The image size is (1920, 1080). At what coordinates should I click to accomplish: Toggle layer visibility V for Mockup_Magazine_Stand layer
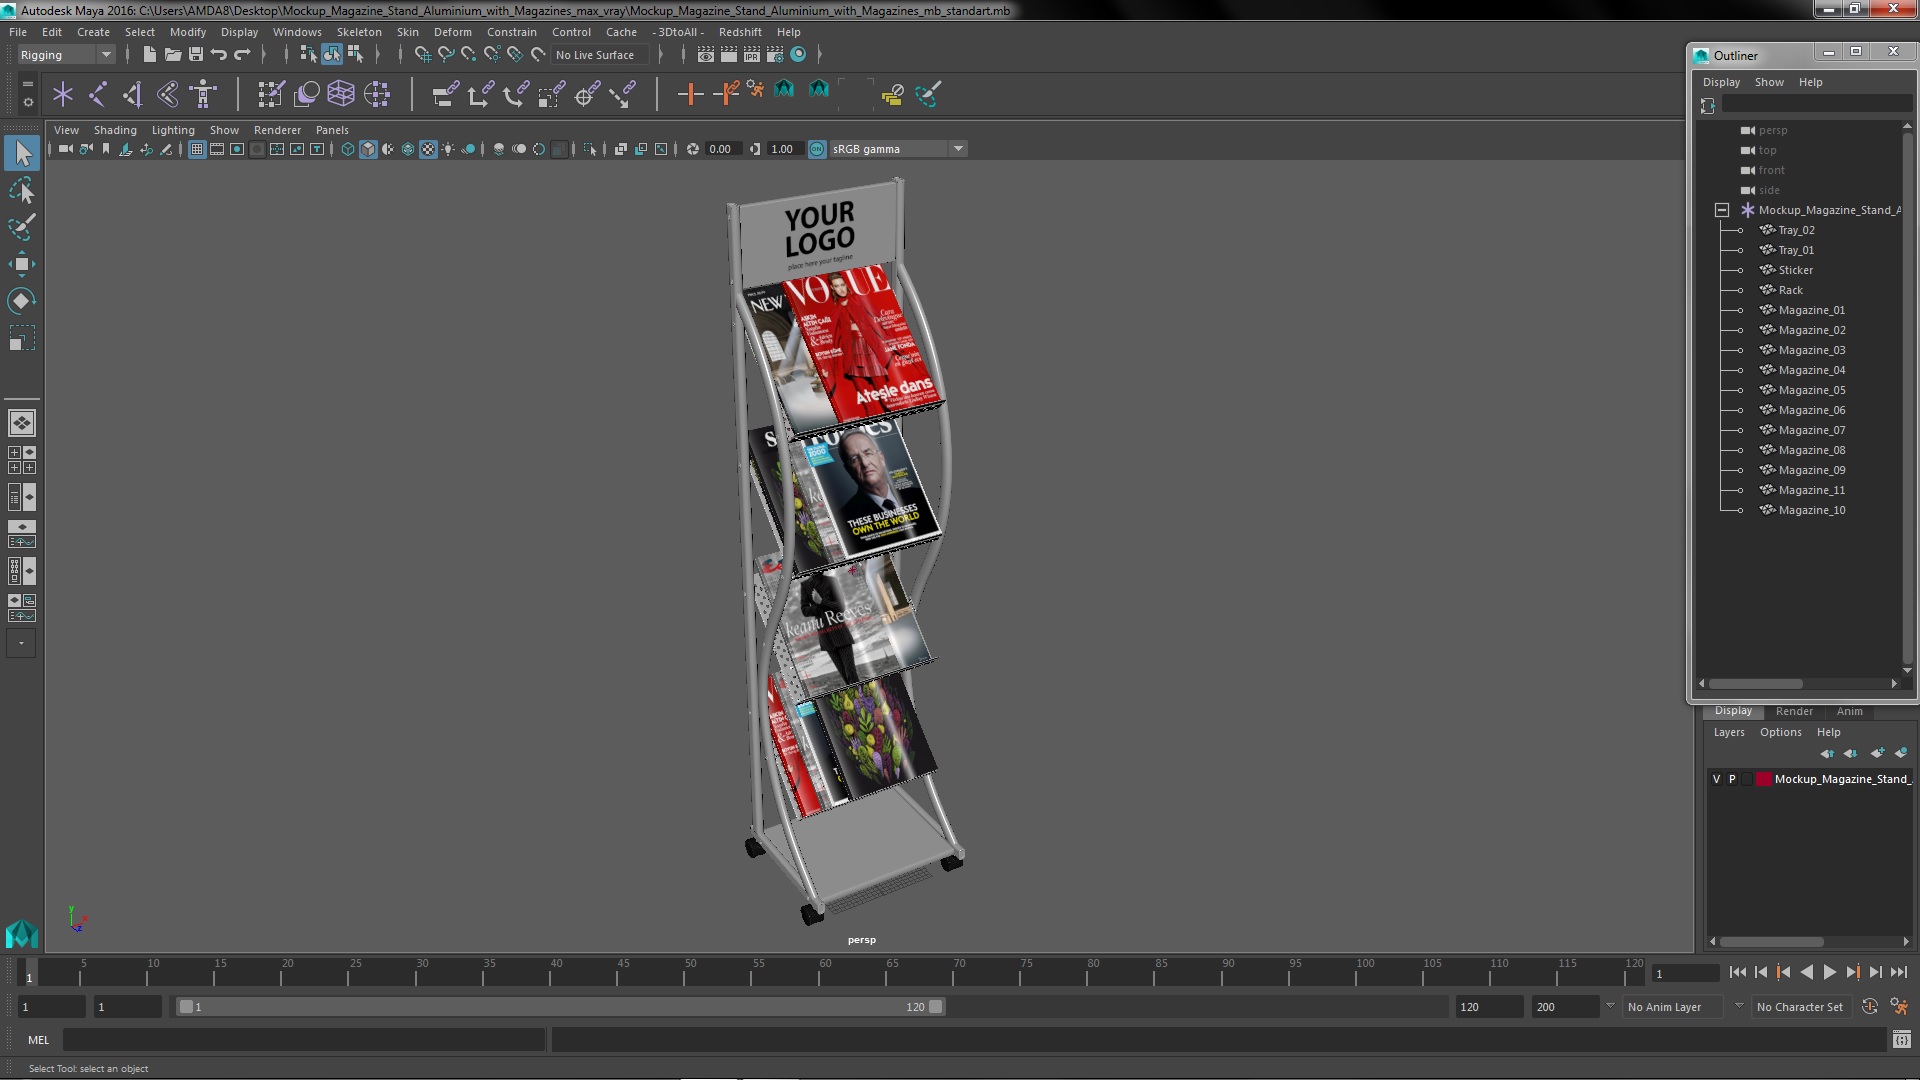click(x=1717, y=779)
